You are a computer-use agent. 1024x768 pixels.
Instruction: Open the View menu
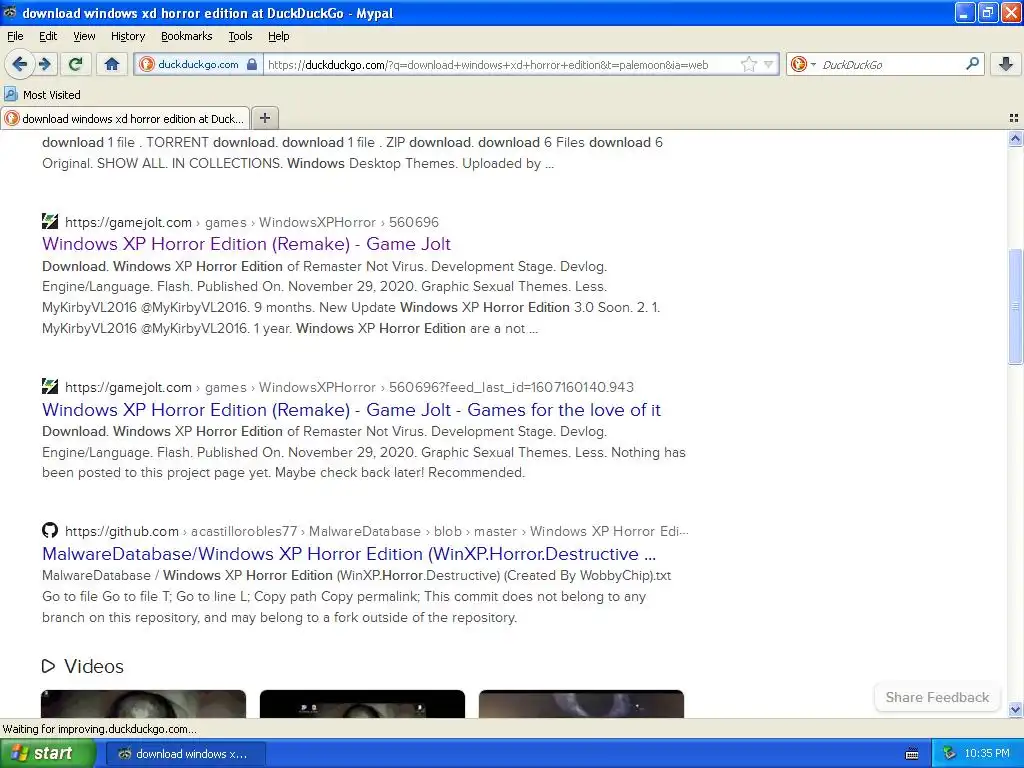(84, 36)
